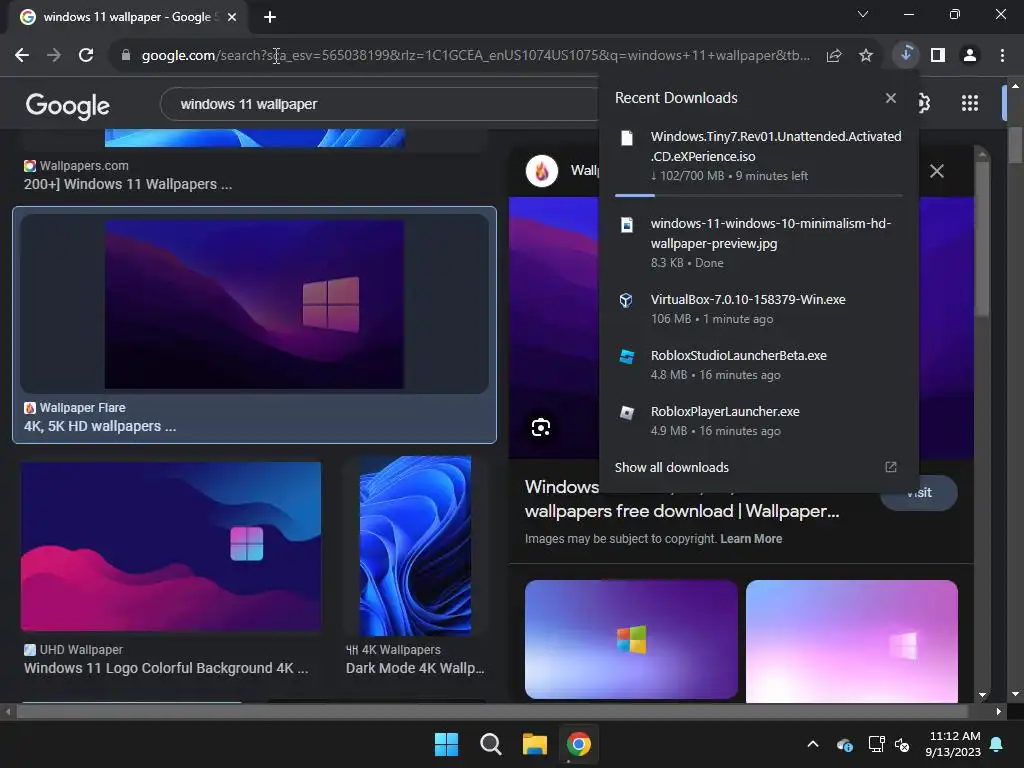Close the image preview panel
Viewport: 1024px width, 768px height.
coord(936,171)
